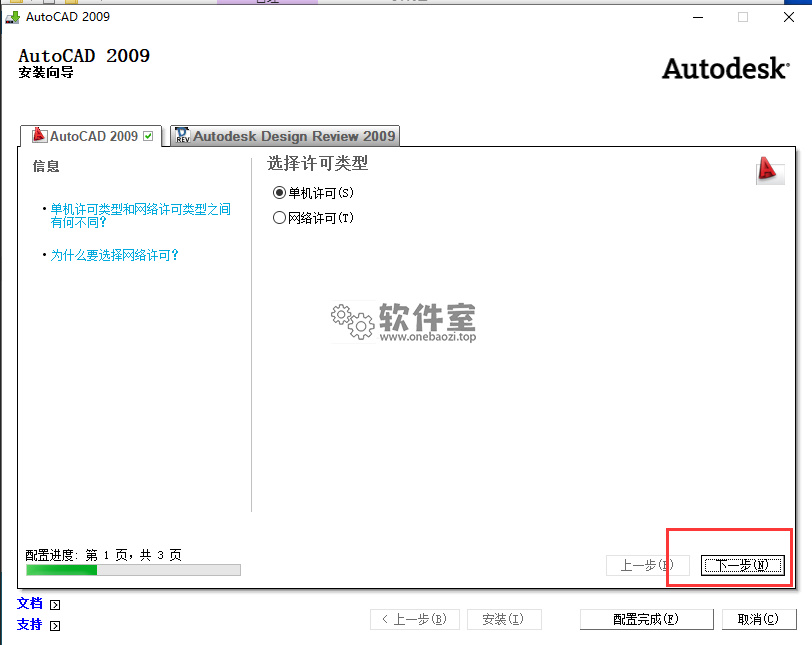Expand the arrow icon next to 文档
812x645 pixels.
(55, 605)
